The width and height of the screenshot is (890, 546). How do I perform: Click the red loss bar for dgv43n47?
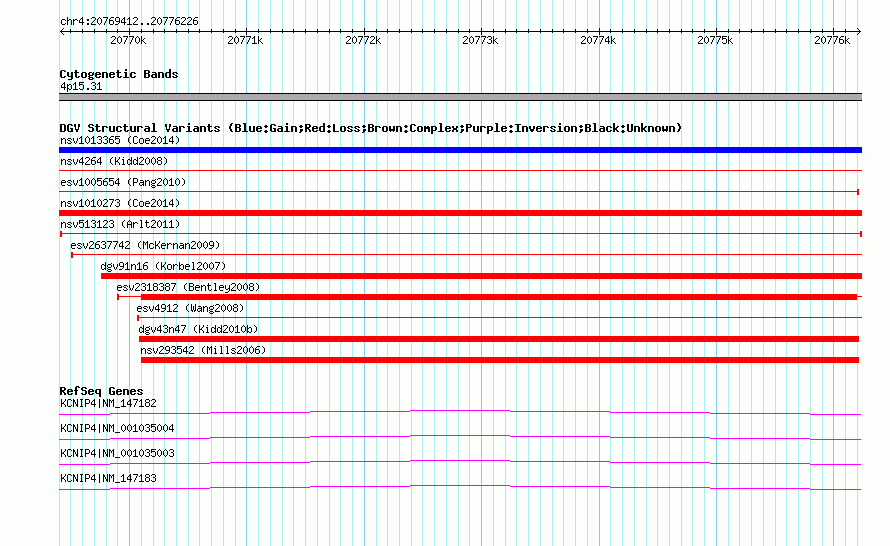tap(499, 339)
